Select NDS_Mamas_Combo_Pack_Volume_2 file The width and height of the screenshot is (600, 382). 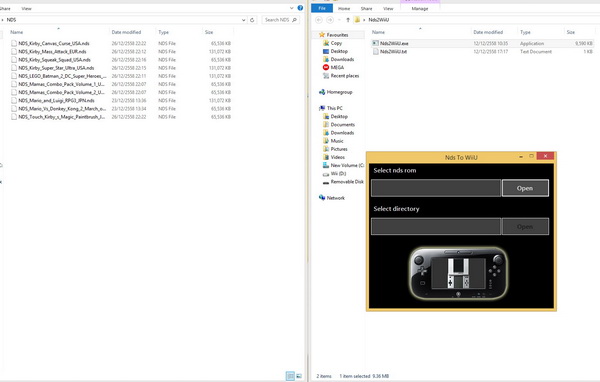(x=61, y=92)
